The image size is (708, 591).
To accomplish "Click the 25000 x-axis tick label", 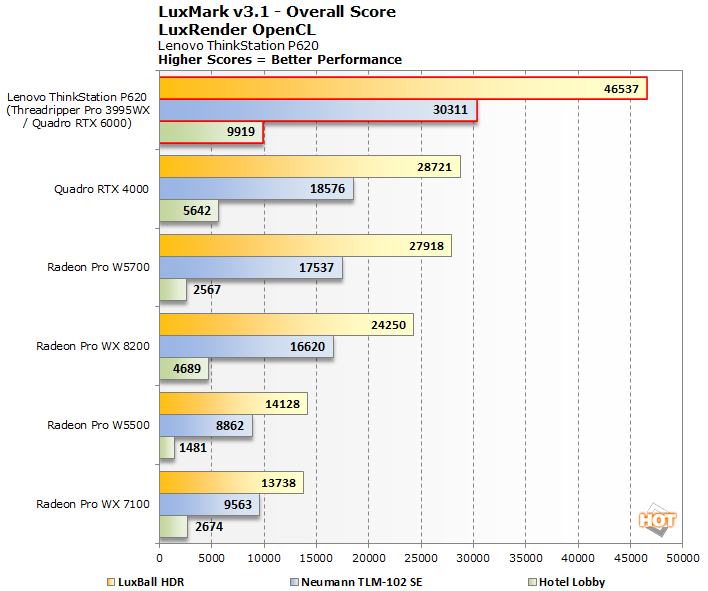I will click(x=421, y=558).
